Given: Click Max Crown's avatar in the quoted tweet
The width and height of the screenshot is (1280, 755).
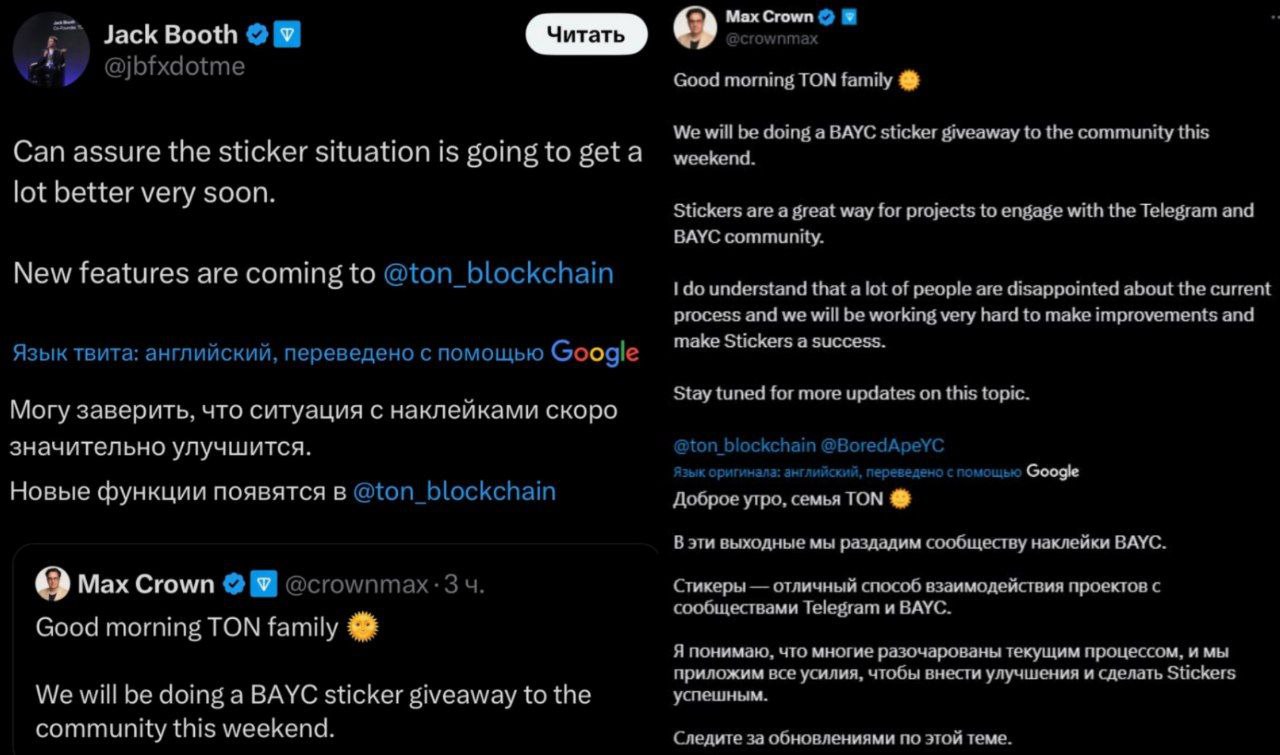Looking at the screenshot, I should (52, 583).
